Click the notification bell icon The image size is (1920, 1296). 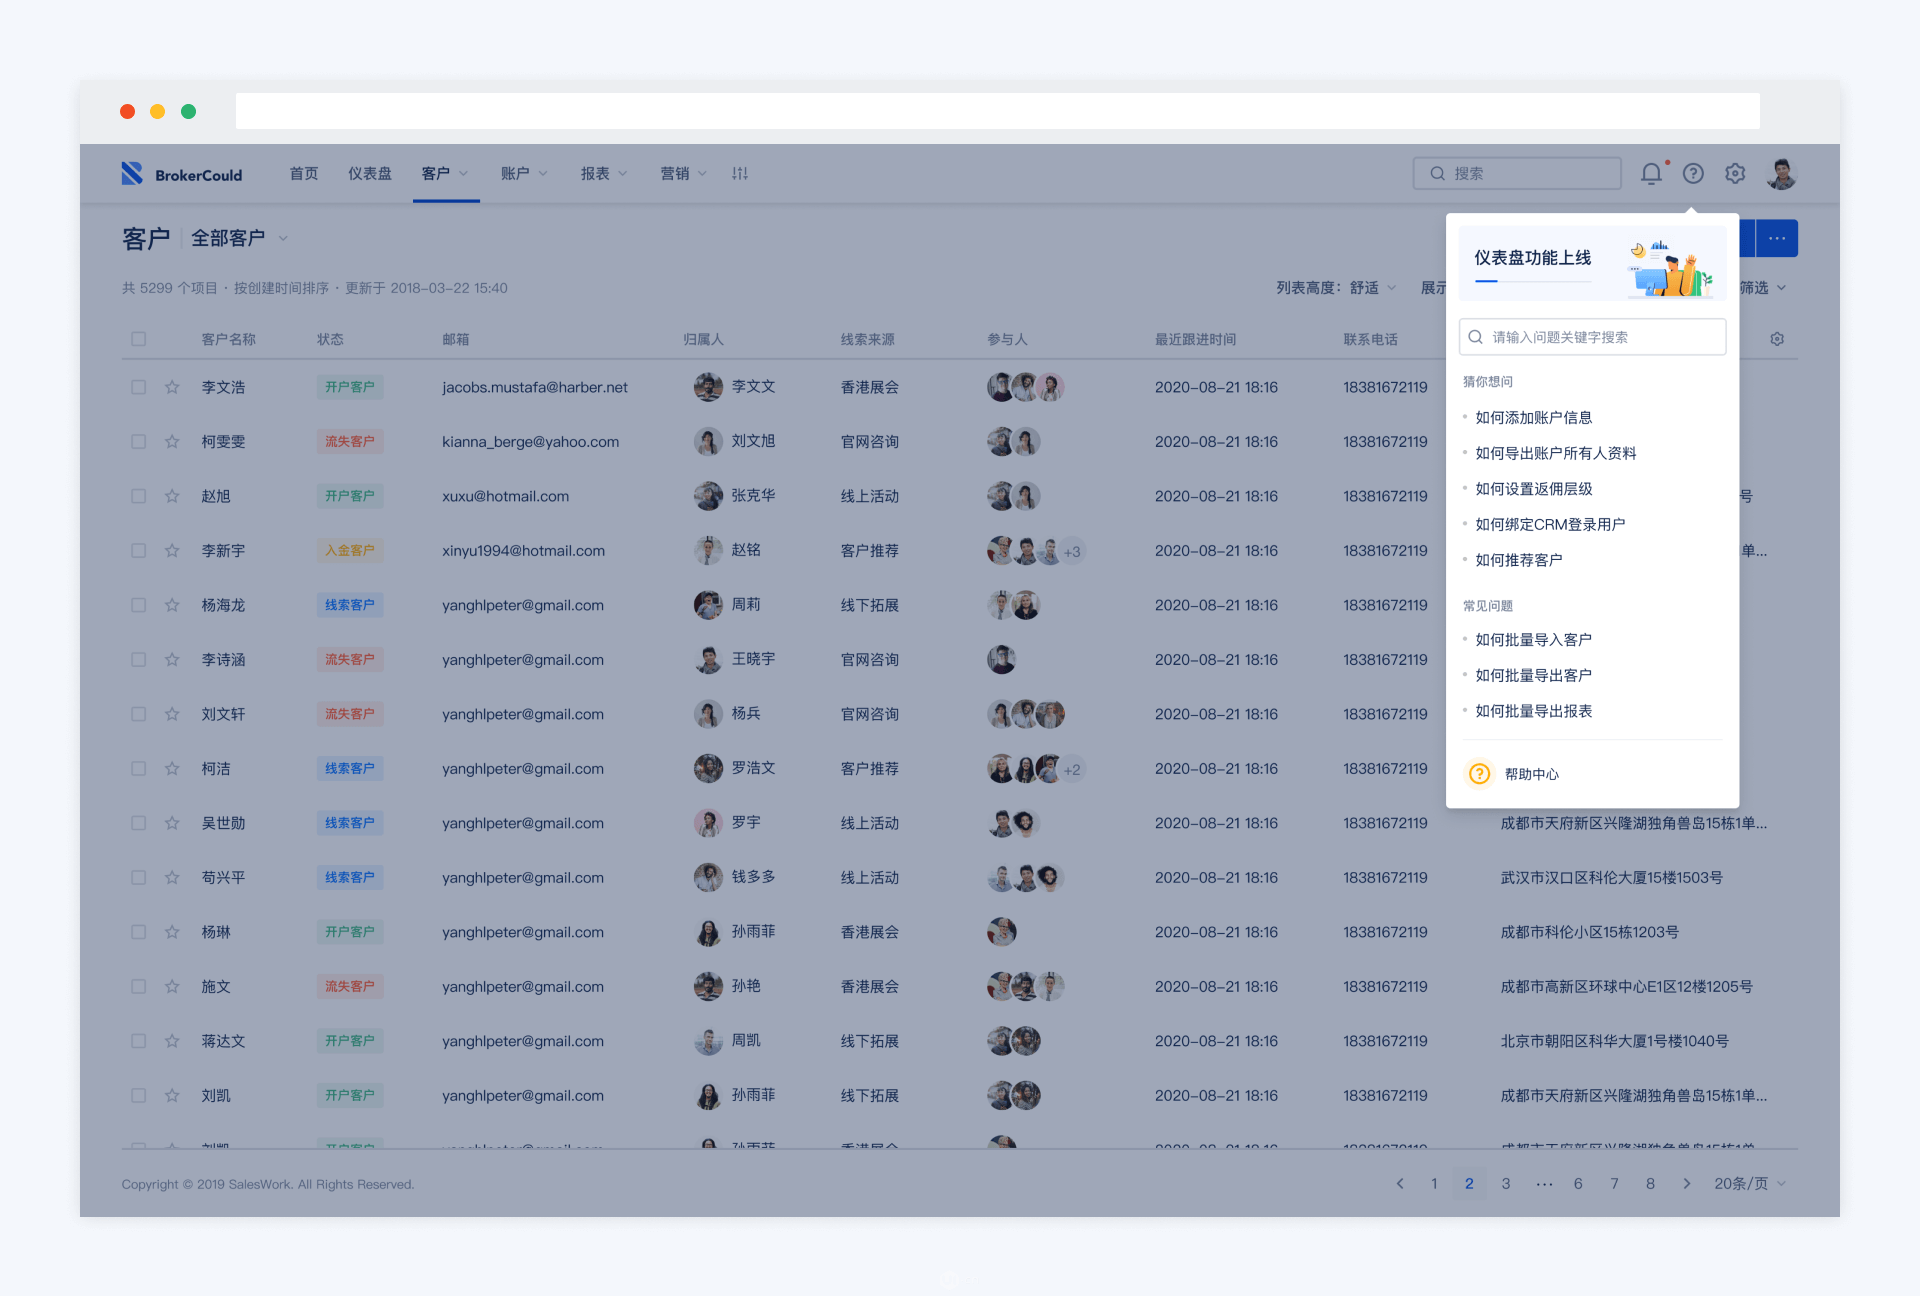(x=1651, y=174)
